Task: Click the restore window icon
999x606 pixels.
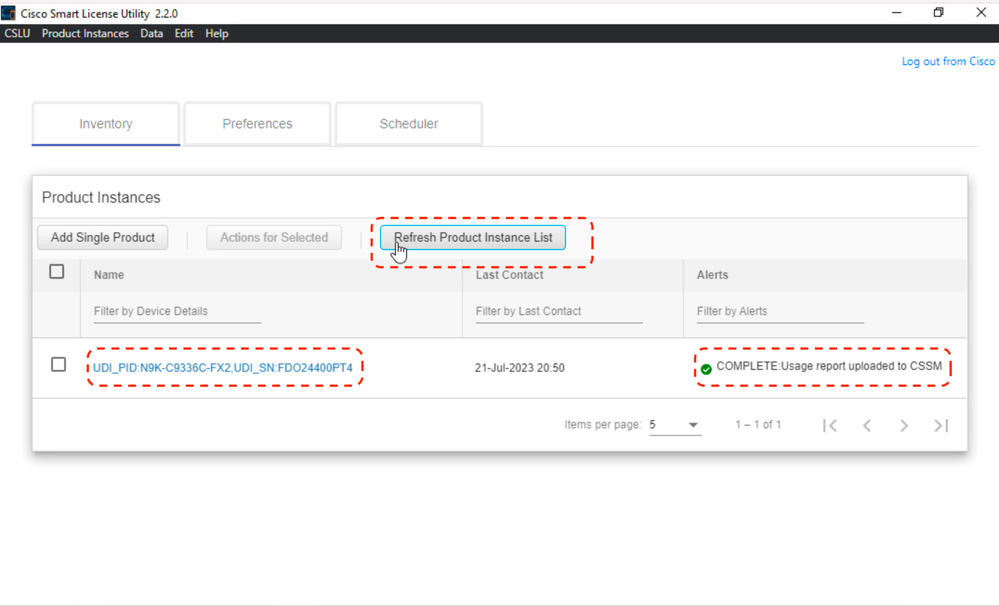Action: pyautogui.click(x=937, y=11)
